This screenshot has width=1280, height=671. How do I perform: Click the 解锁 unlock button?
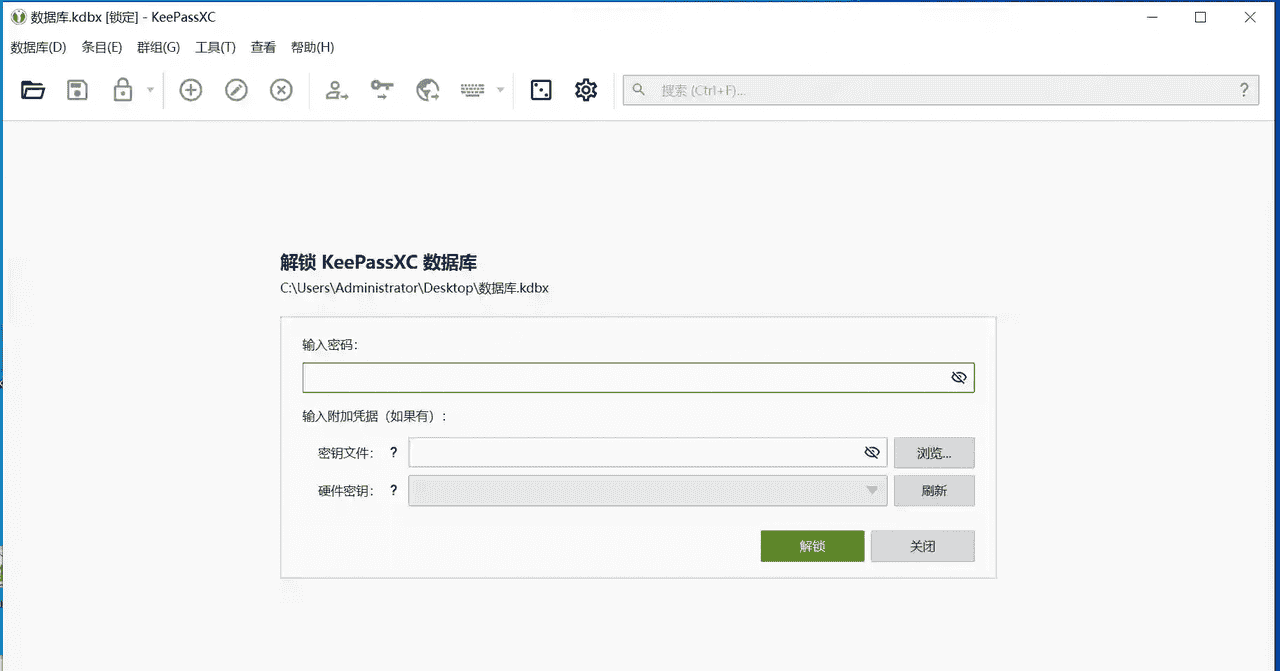812,546
